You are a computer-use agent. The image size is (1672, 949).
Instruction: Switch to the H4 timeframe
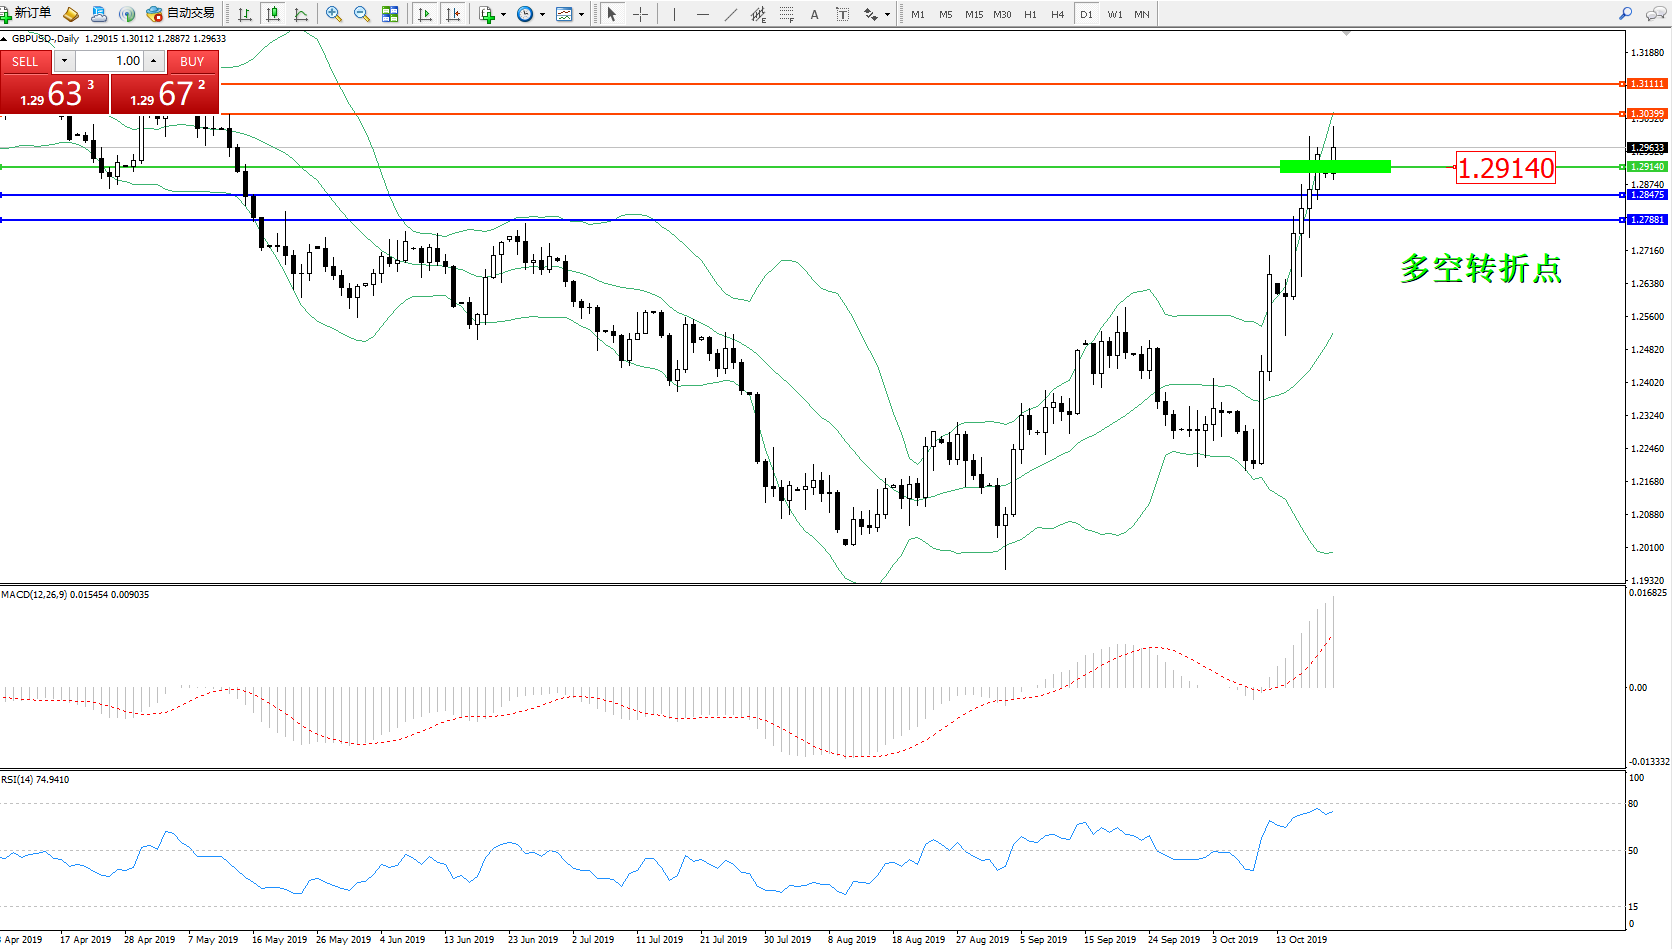tap(1057, 14)
